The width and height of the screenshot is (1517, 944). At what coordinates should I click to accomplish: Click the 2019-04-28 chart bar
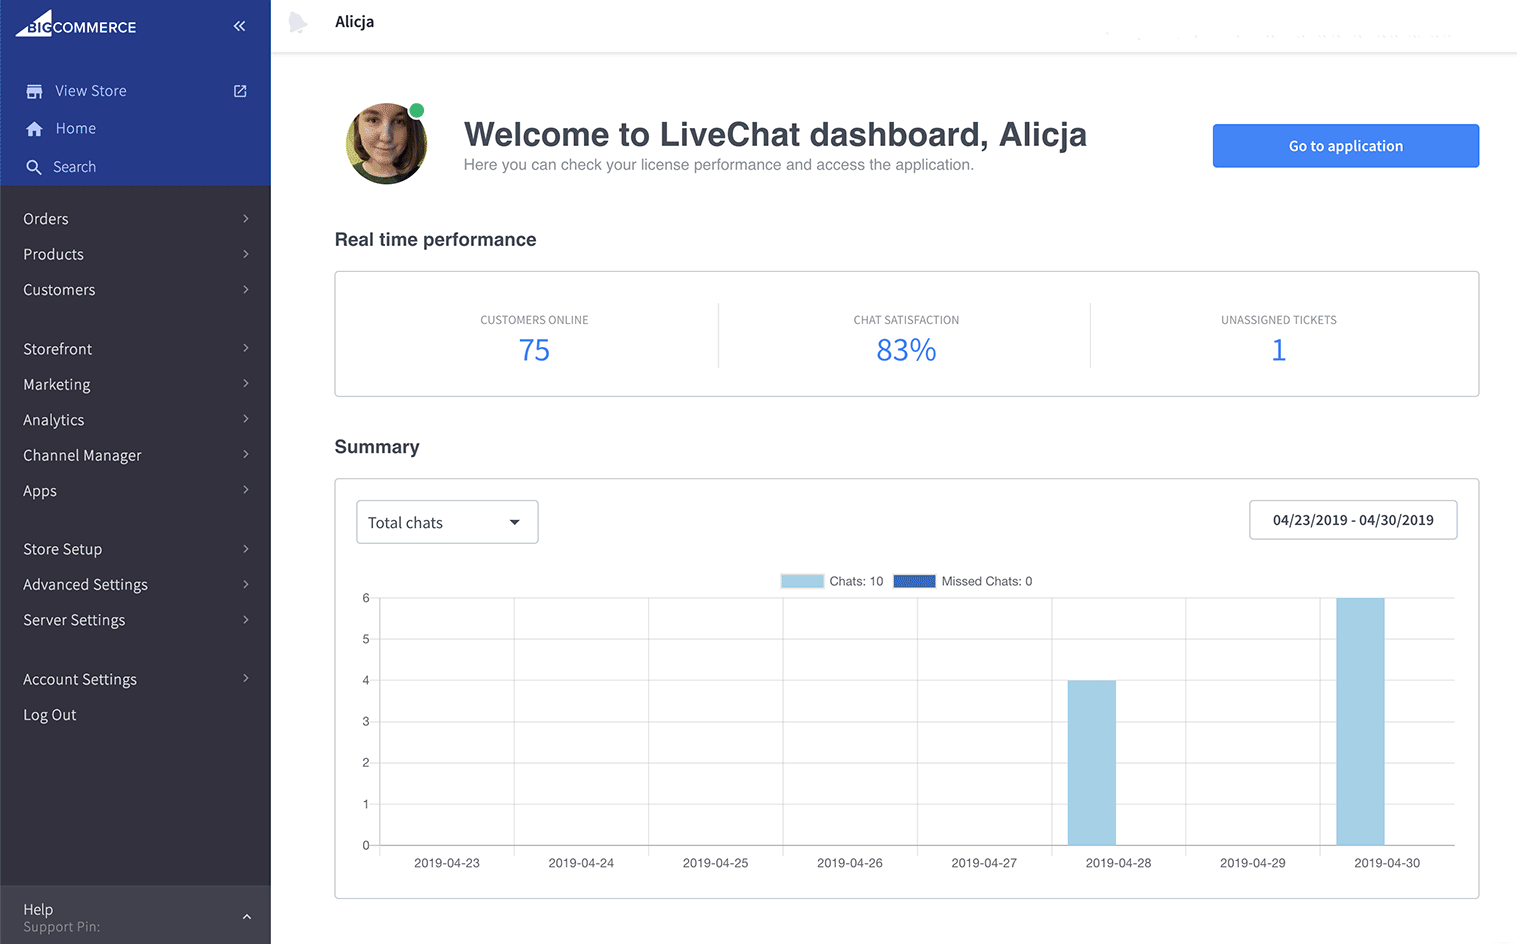[1092, 763]
